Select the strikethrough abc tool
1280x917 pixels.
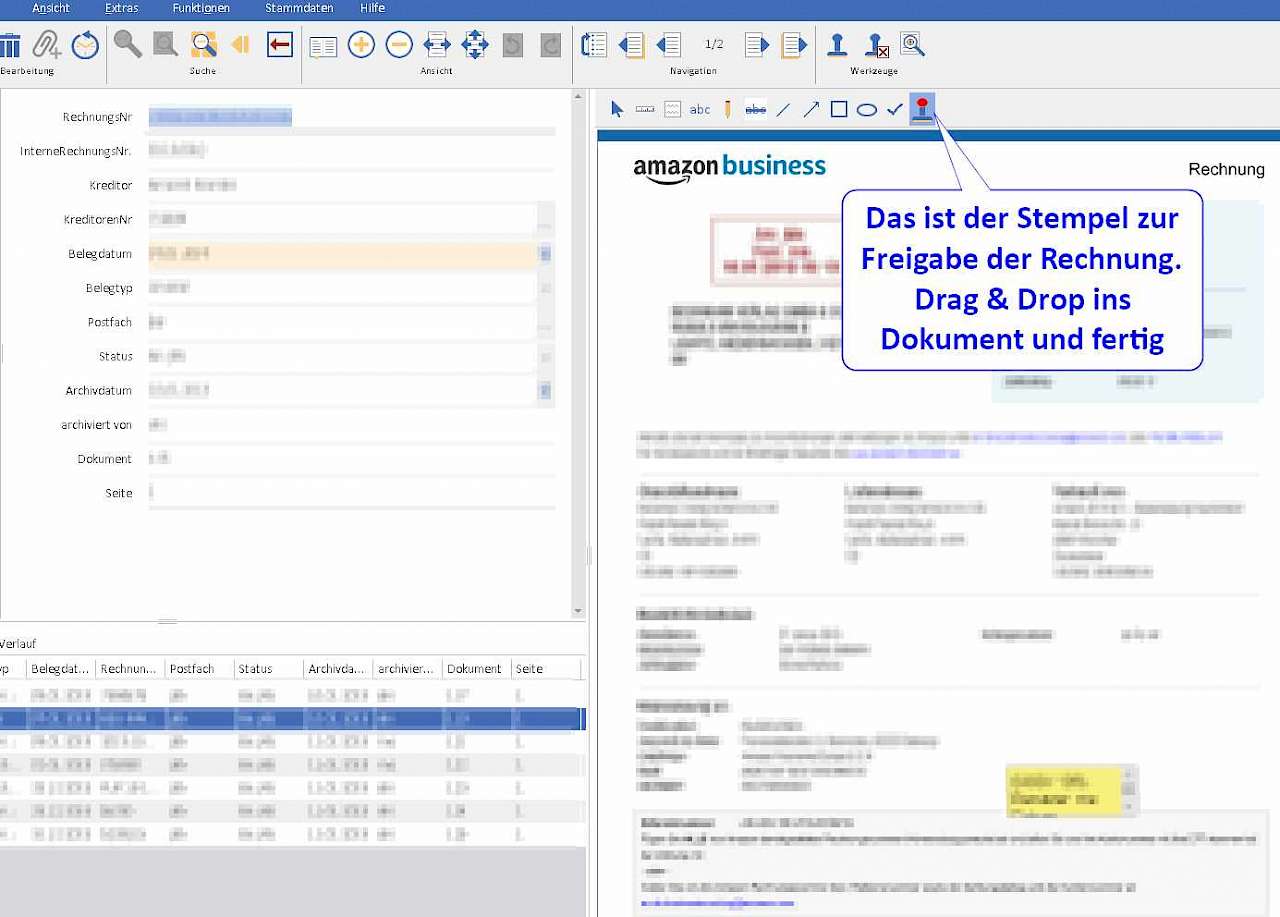point(756,109)
